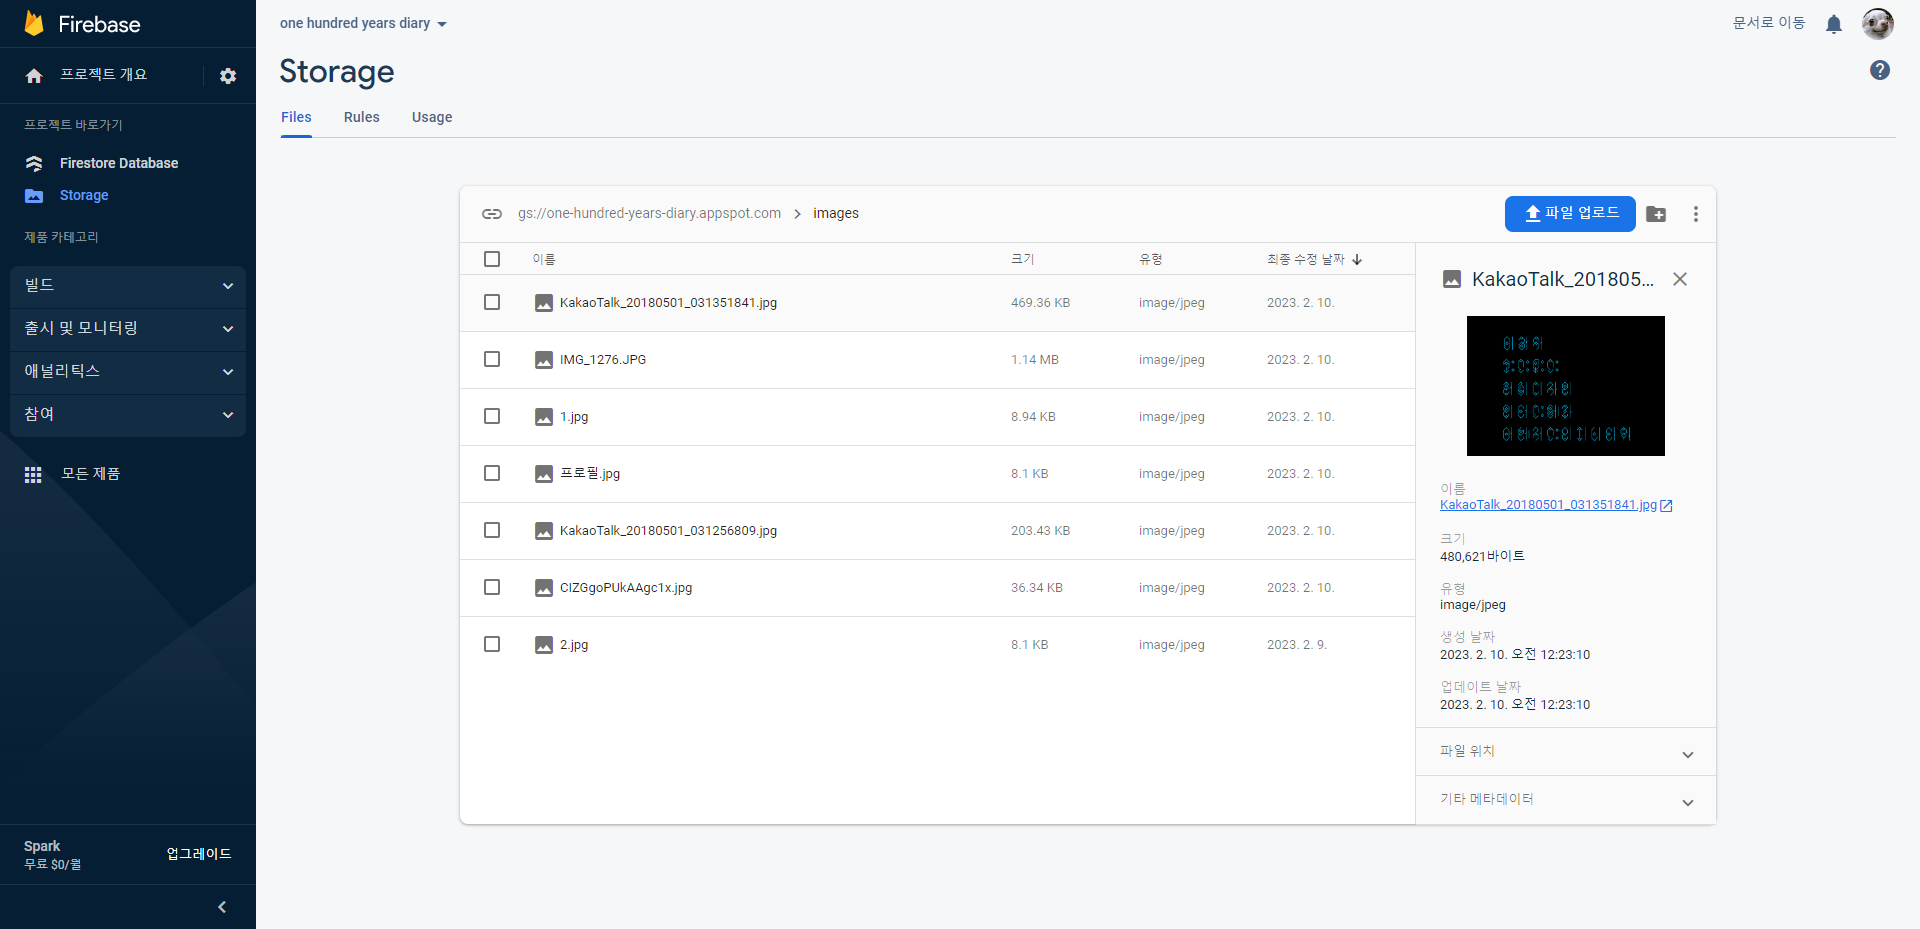Click the 1.14 MB size cell

[x=1035, y=360]
